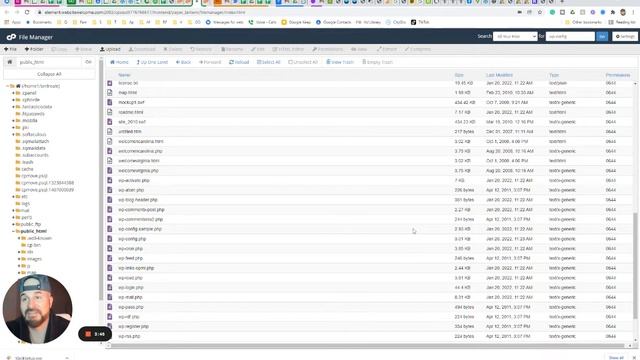Click Go button beside path field

(88, 62)
